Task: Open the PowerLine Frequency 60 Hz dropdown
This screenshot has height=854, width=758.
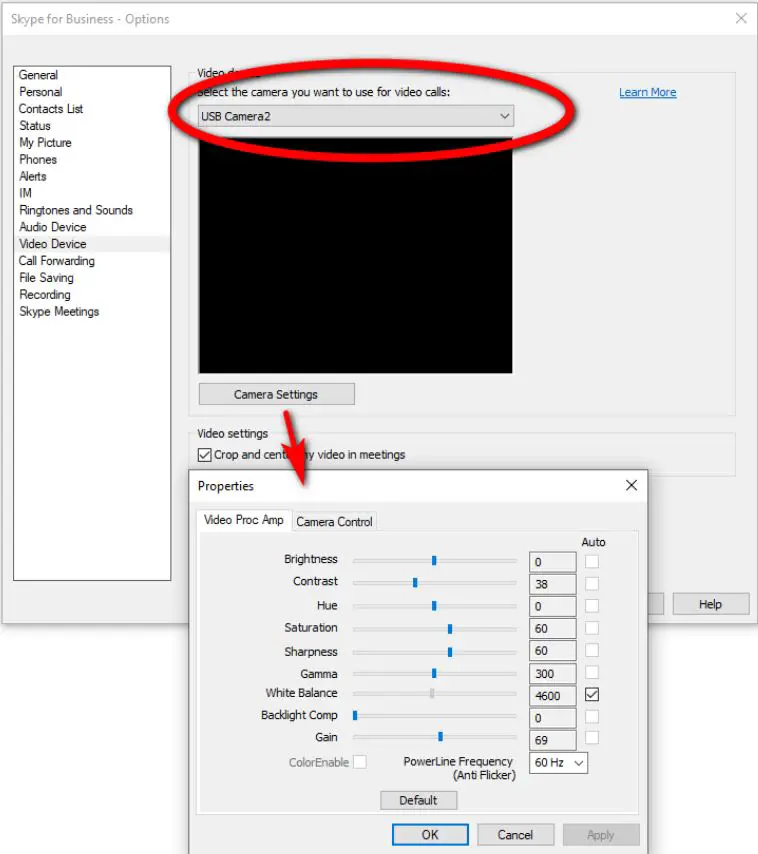Action: 559,762
